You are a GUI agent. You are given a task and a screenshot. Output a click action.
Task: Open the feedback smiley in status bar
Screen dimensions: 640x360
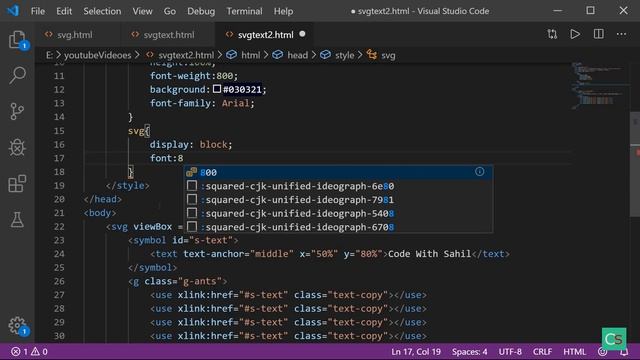coord(602,352)
